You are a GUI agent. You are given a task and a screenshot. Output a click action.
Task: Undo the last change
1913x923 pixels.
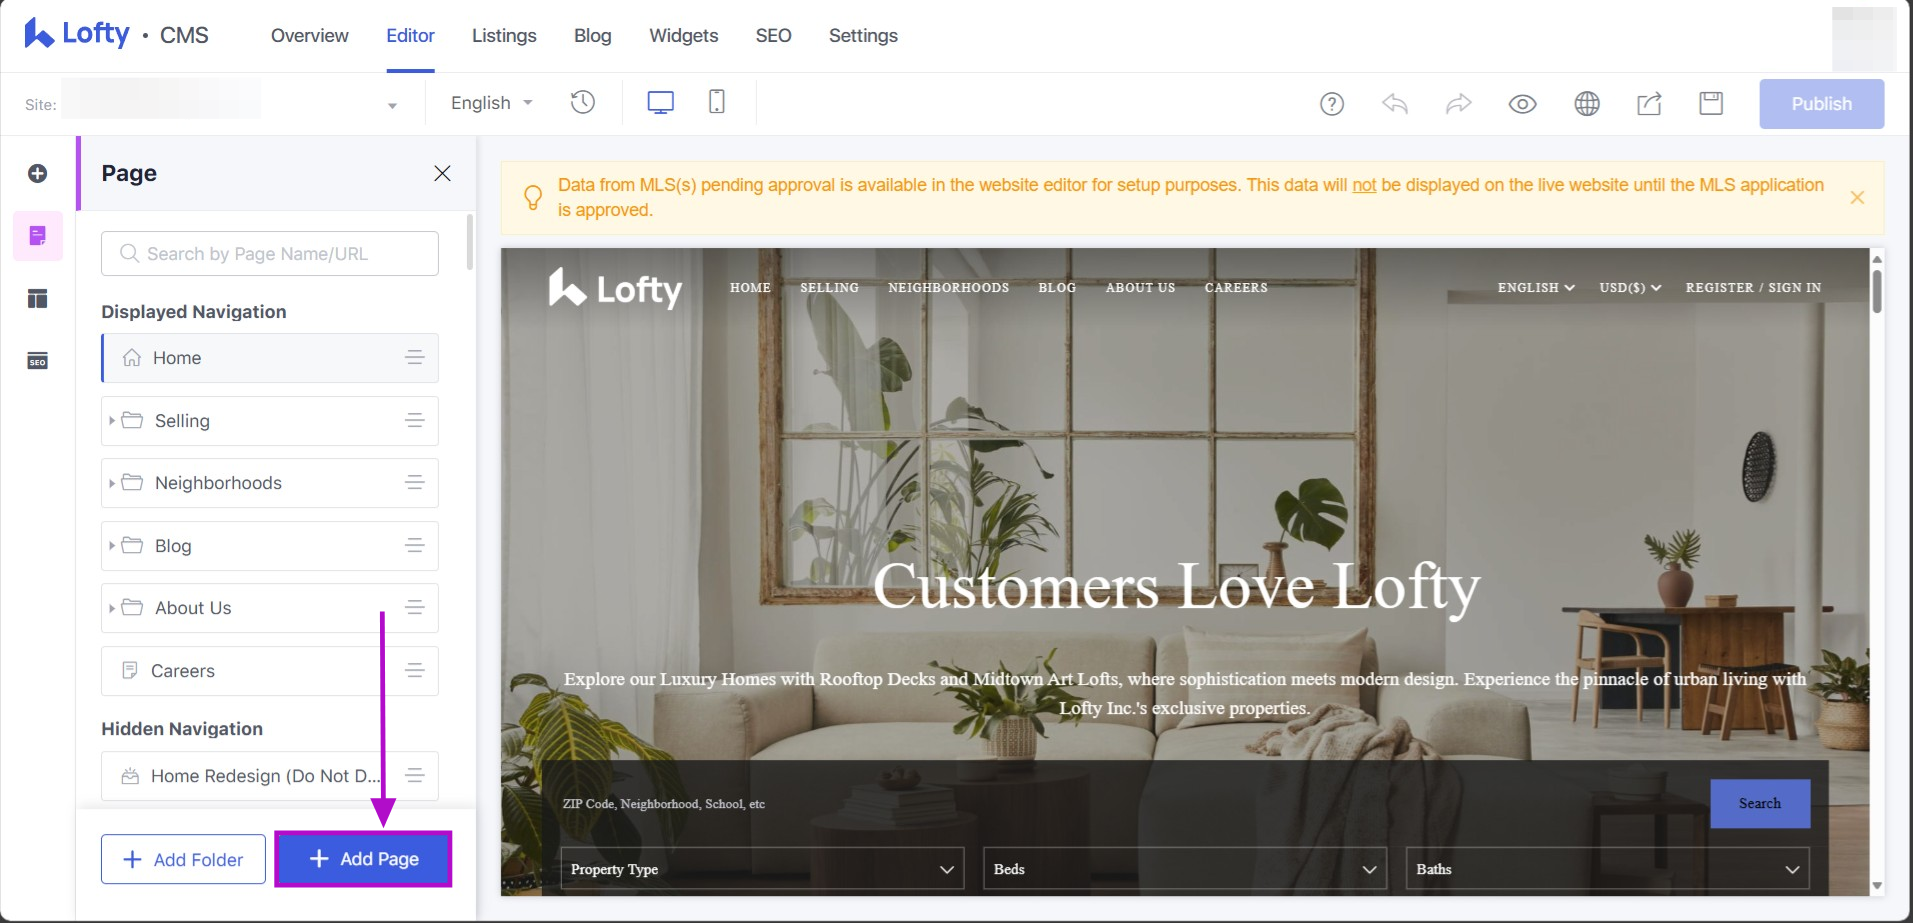click(1395, 104)
